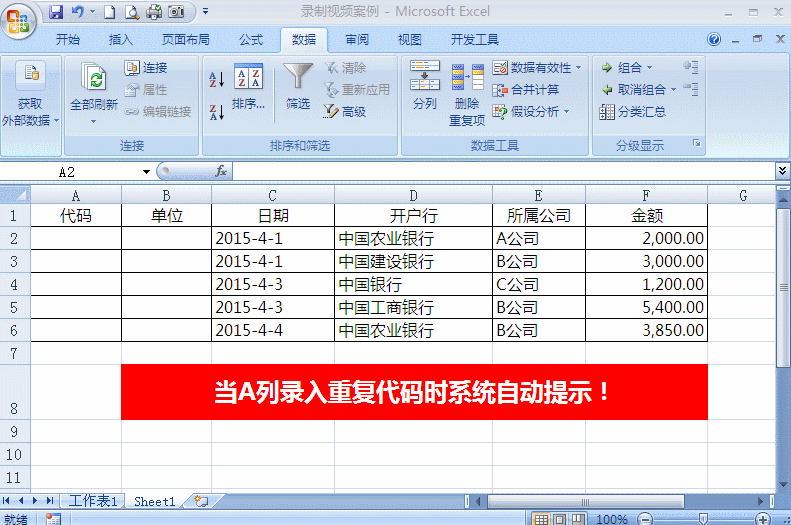
Task: Click the zoom in plus button
Action: (763, 519)
